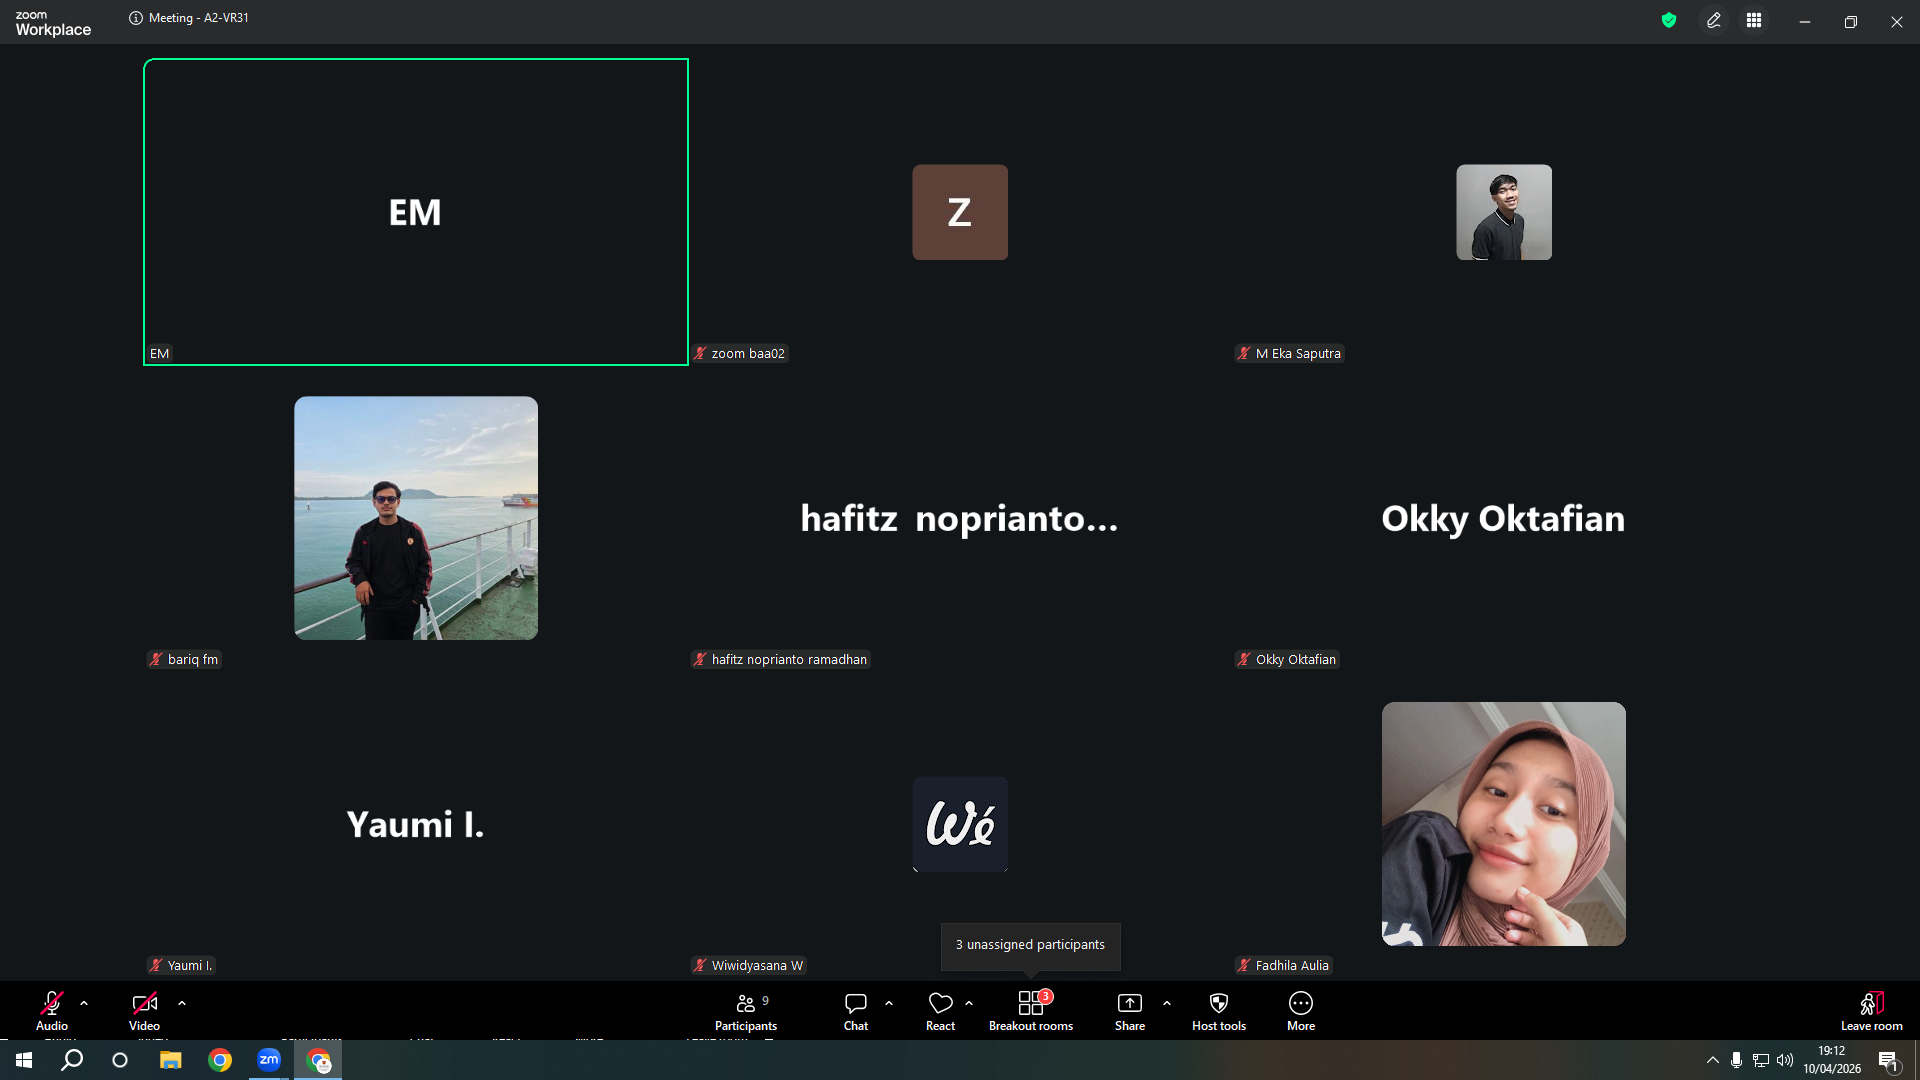Open the Windows notification center
Viewport: 1920px width, 1080px height.
1888,1061
